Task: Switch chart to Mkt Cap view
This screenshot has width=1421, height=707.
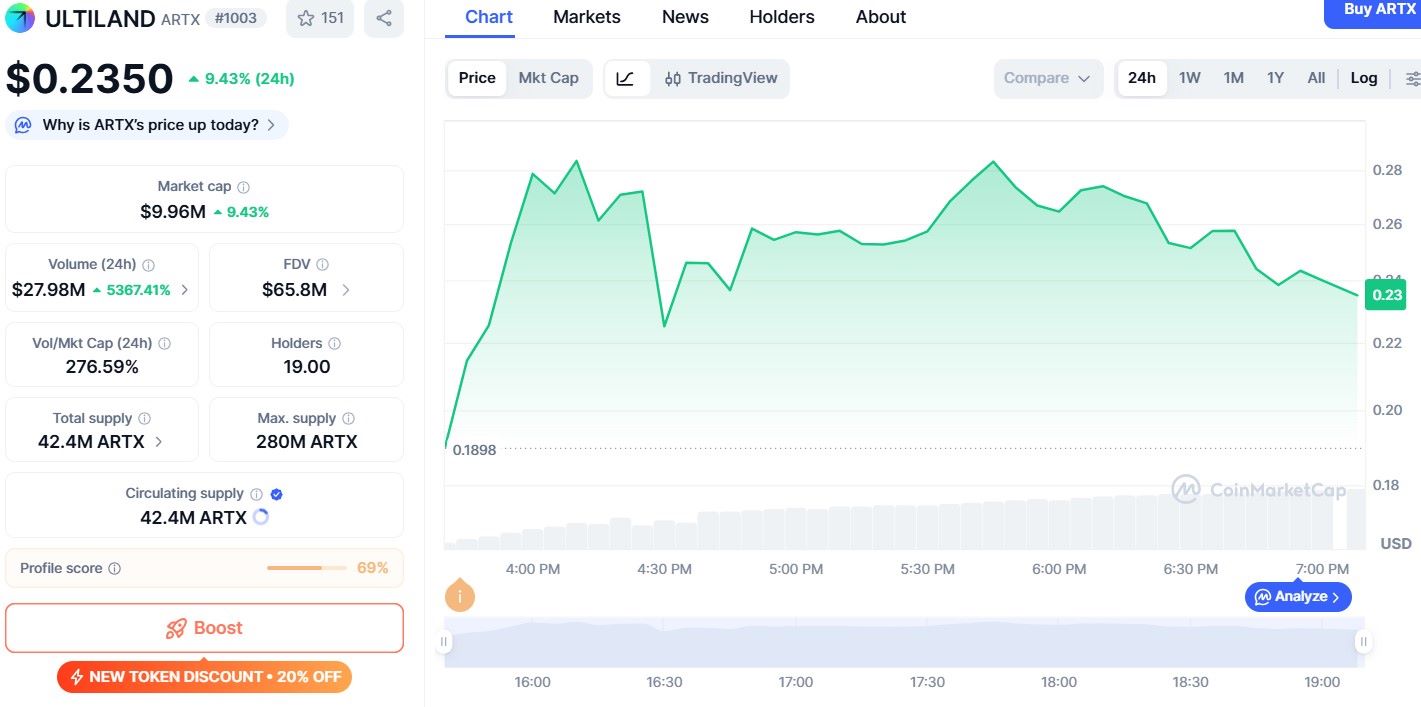Action: click(548, 79)
